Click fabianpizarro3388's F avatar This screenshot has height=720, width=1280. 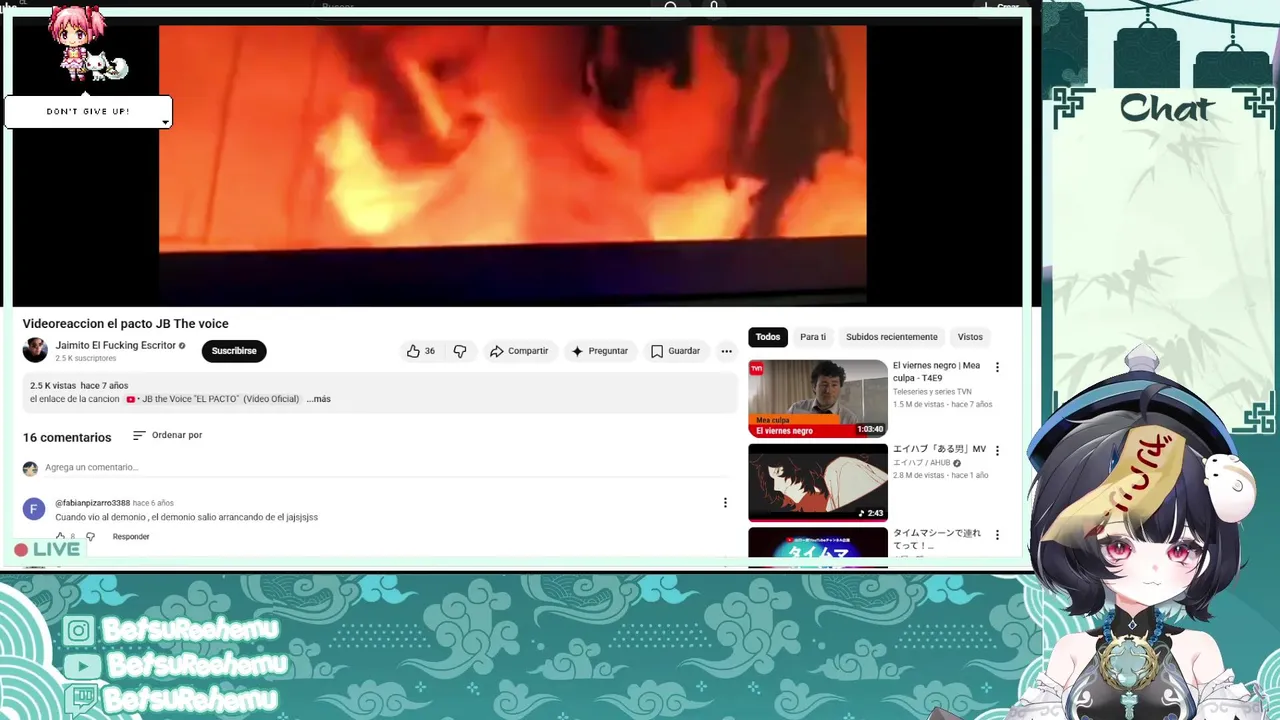(x=34, y=509)
